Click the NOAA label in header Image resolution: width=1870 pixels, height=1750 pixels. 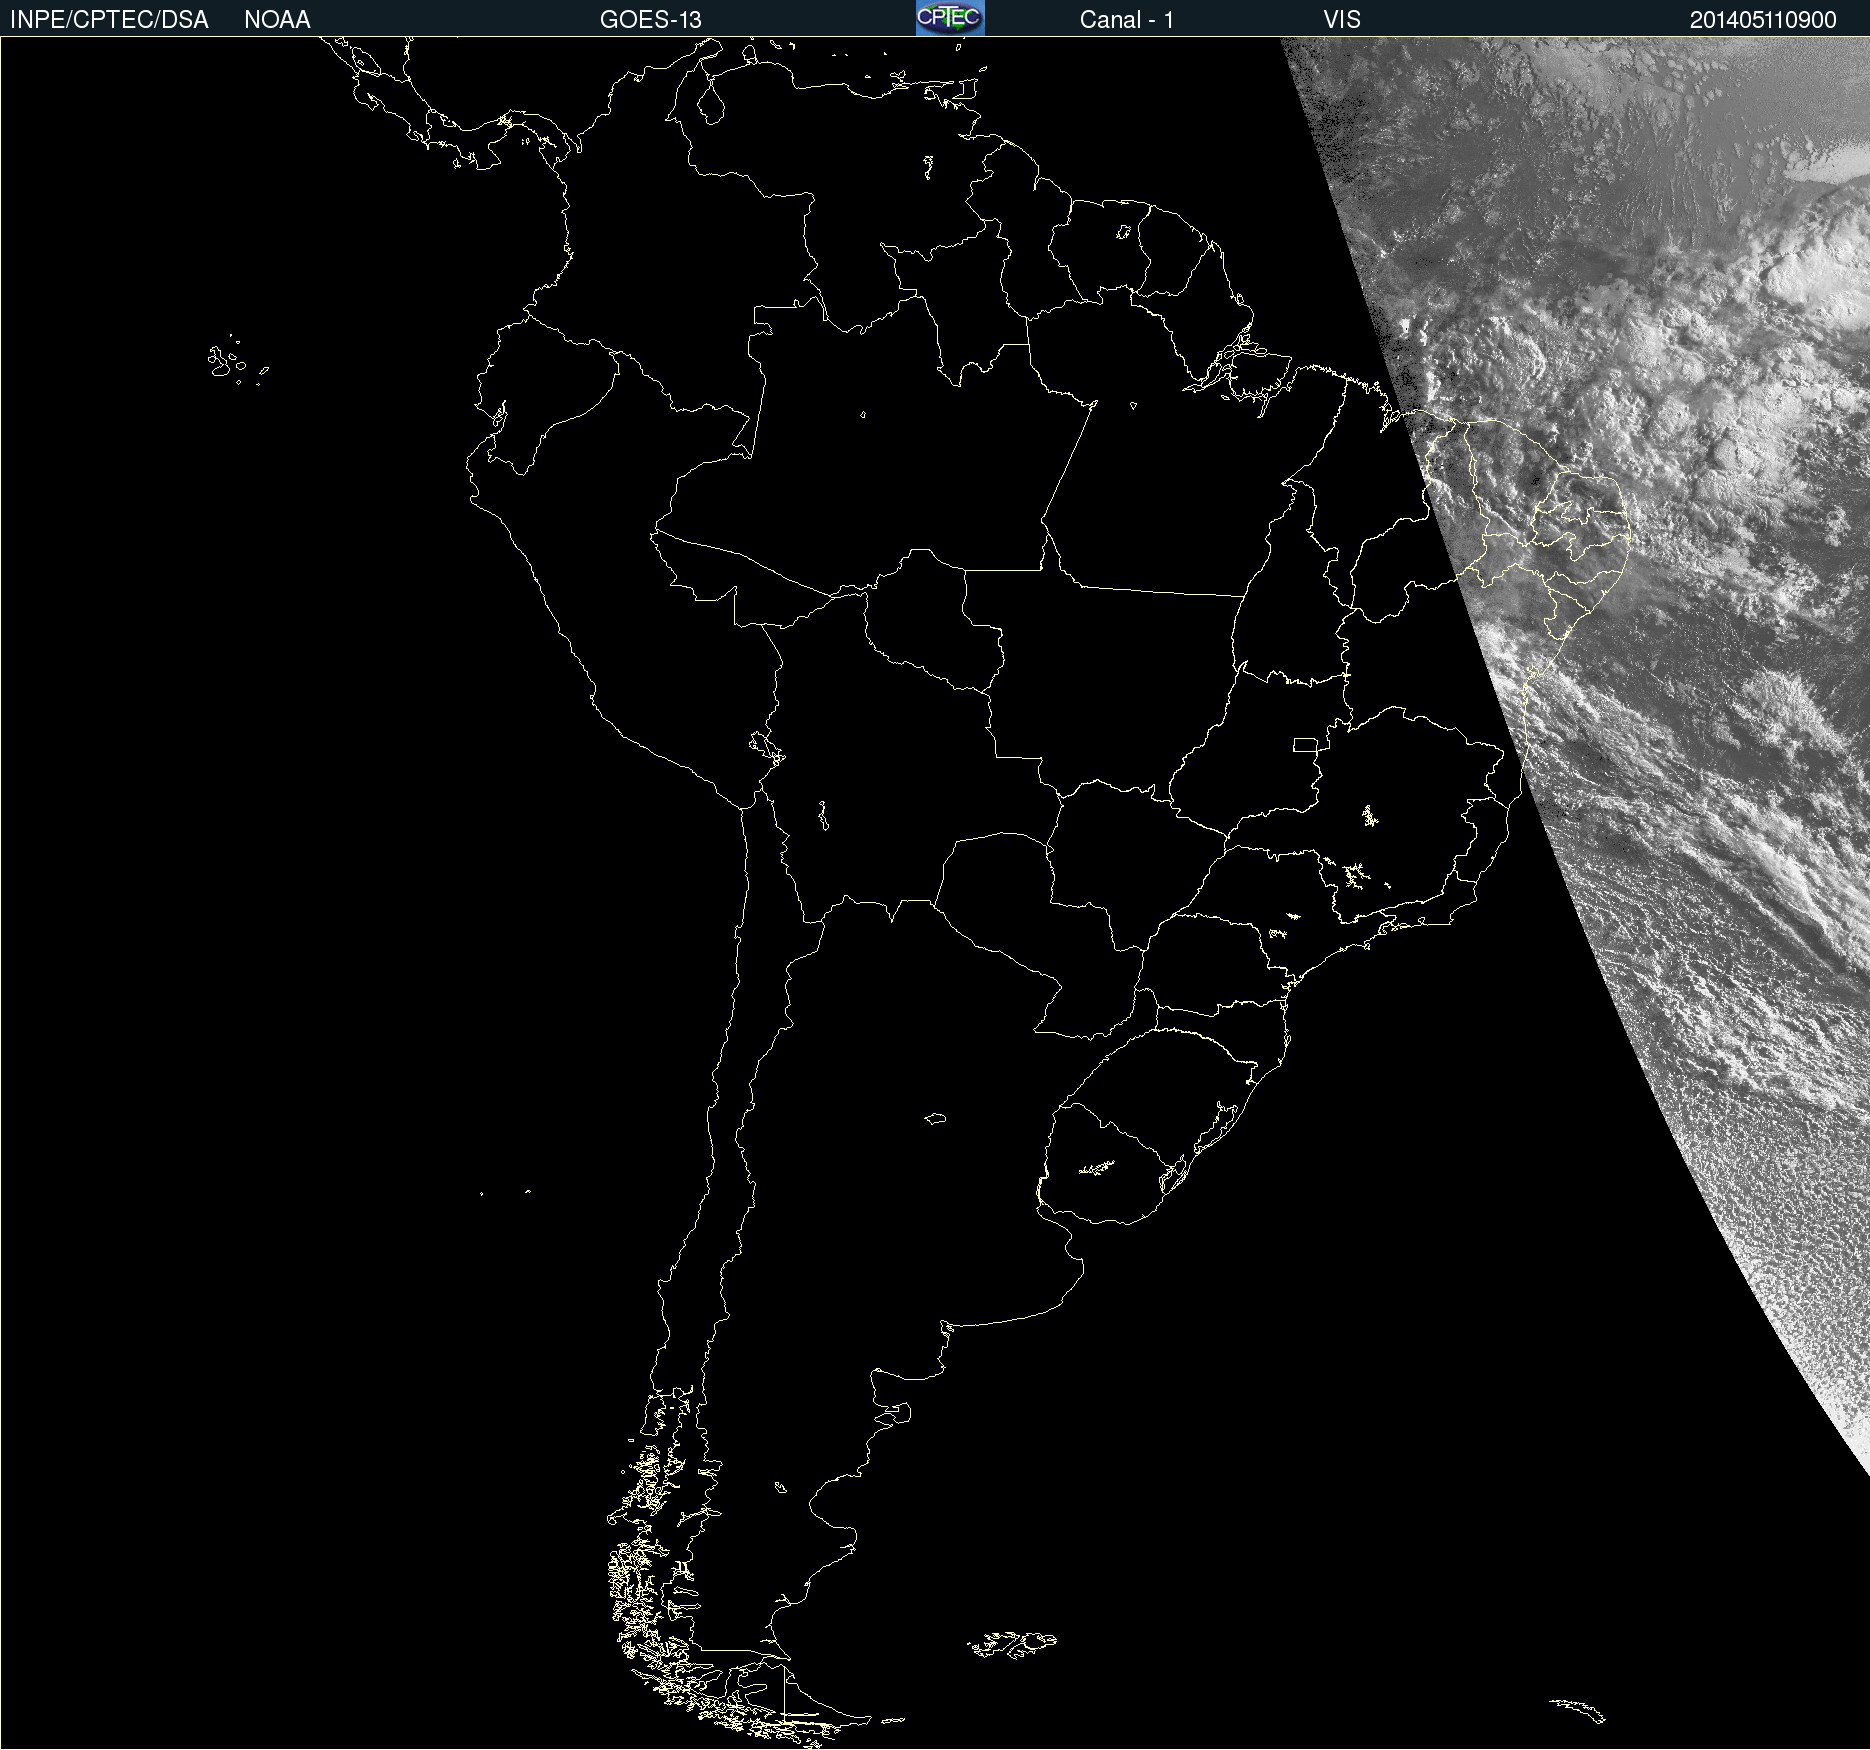(277, 20)
